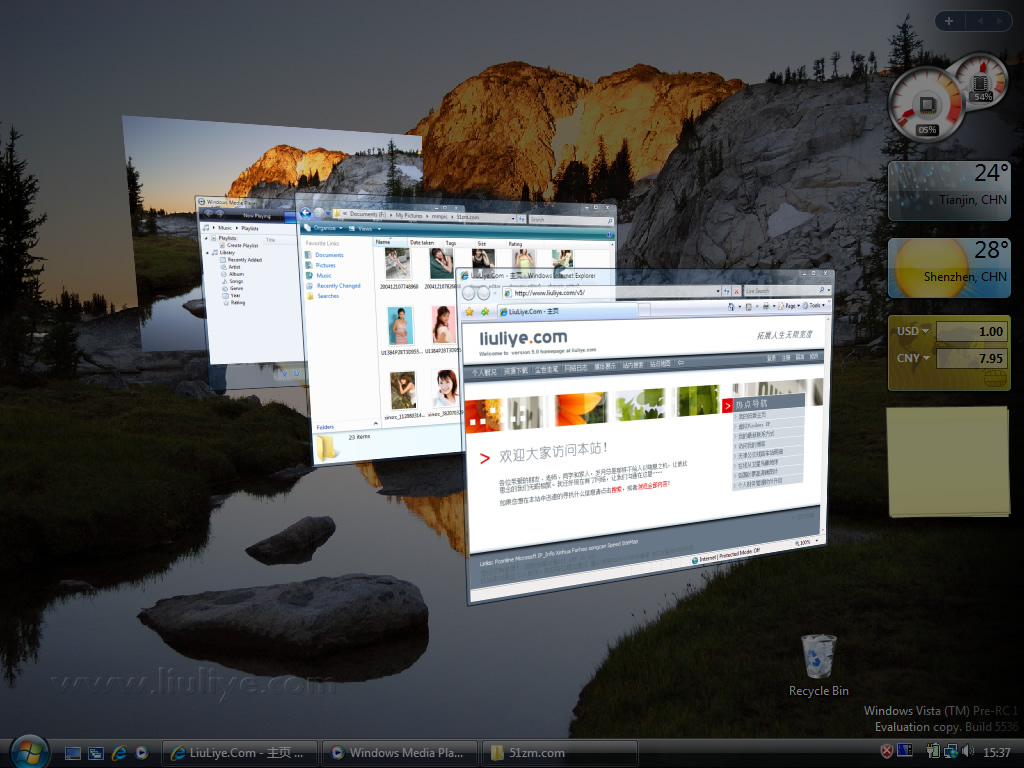Click Show Desktop in Quick Launch

coord(73,753)
